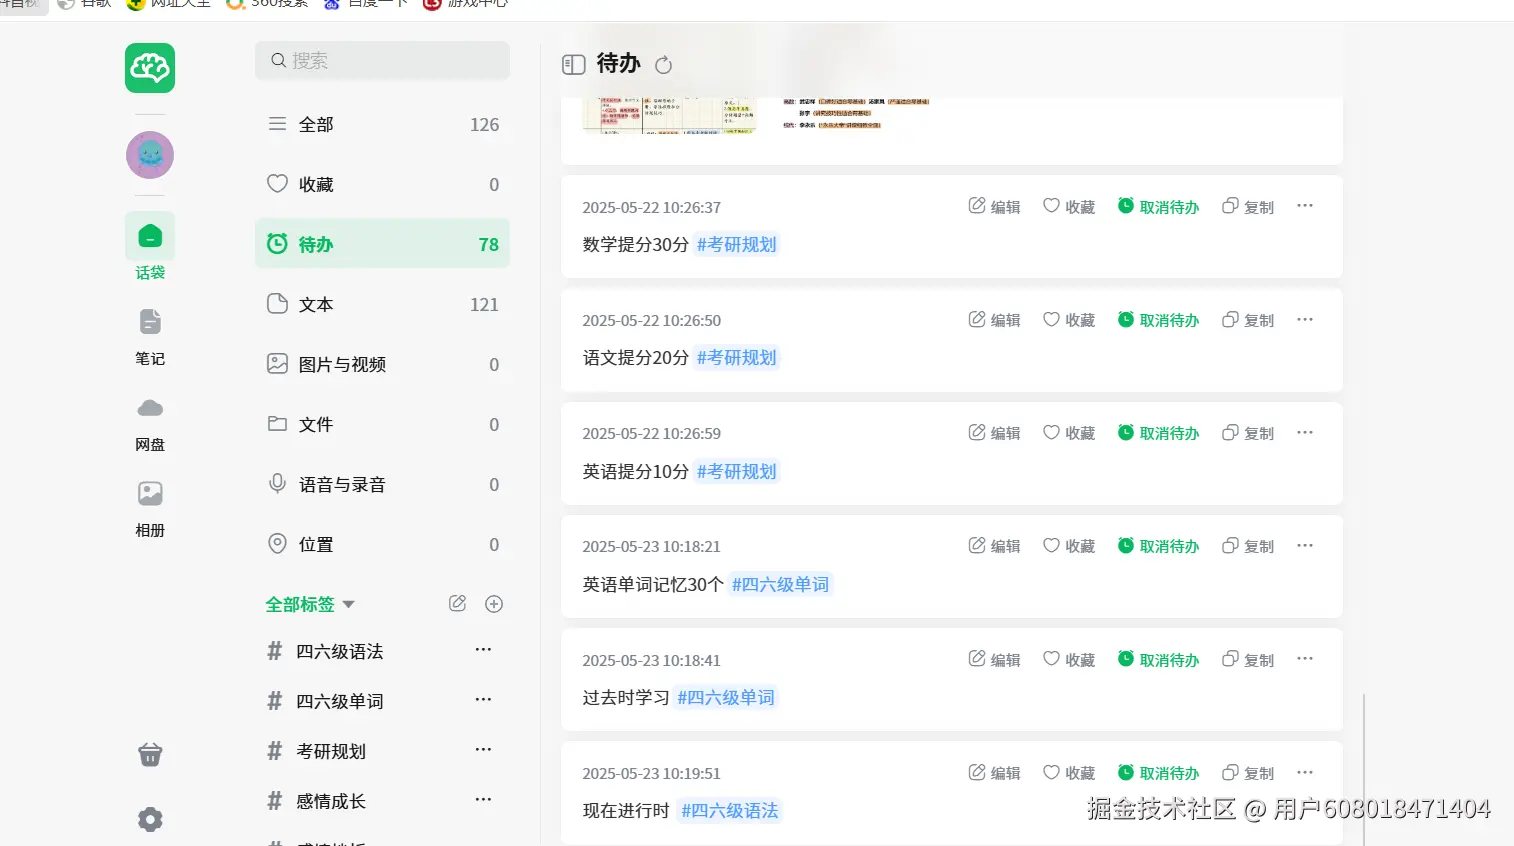The width and height of the screenshot is (1514, 846).
Task: Switch to the 文本 category
Action: pyautogui.click(x=315, y=304)
